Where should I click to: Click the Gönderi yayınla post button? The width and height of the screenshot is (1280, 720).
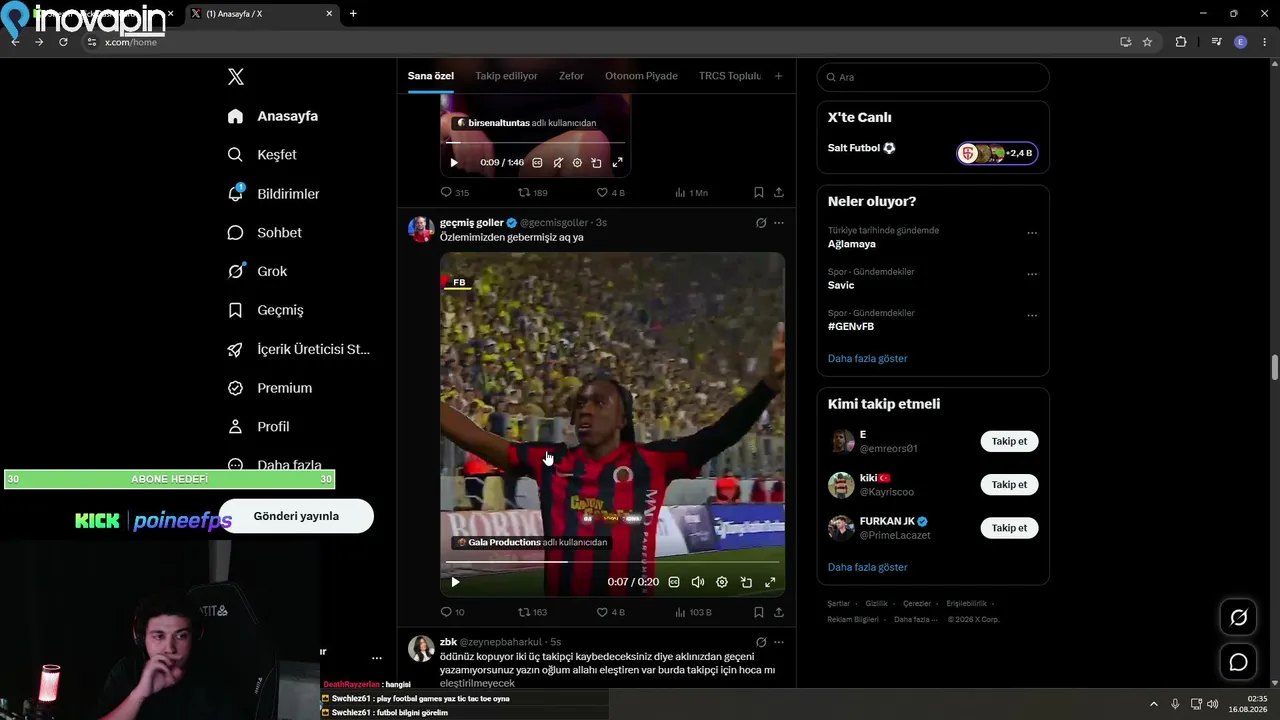(x=296, y=516)
